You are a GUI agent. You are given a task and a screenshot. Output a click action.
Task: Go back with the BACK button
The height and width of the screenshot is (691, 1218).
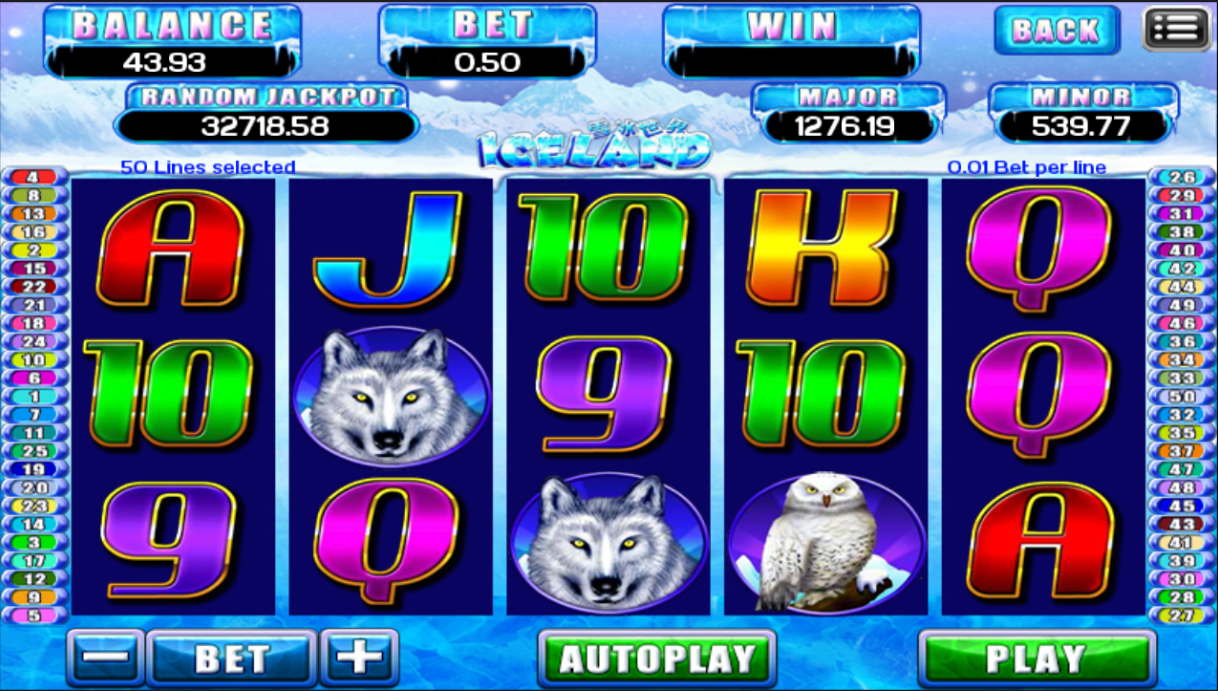1056,30
